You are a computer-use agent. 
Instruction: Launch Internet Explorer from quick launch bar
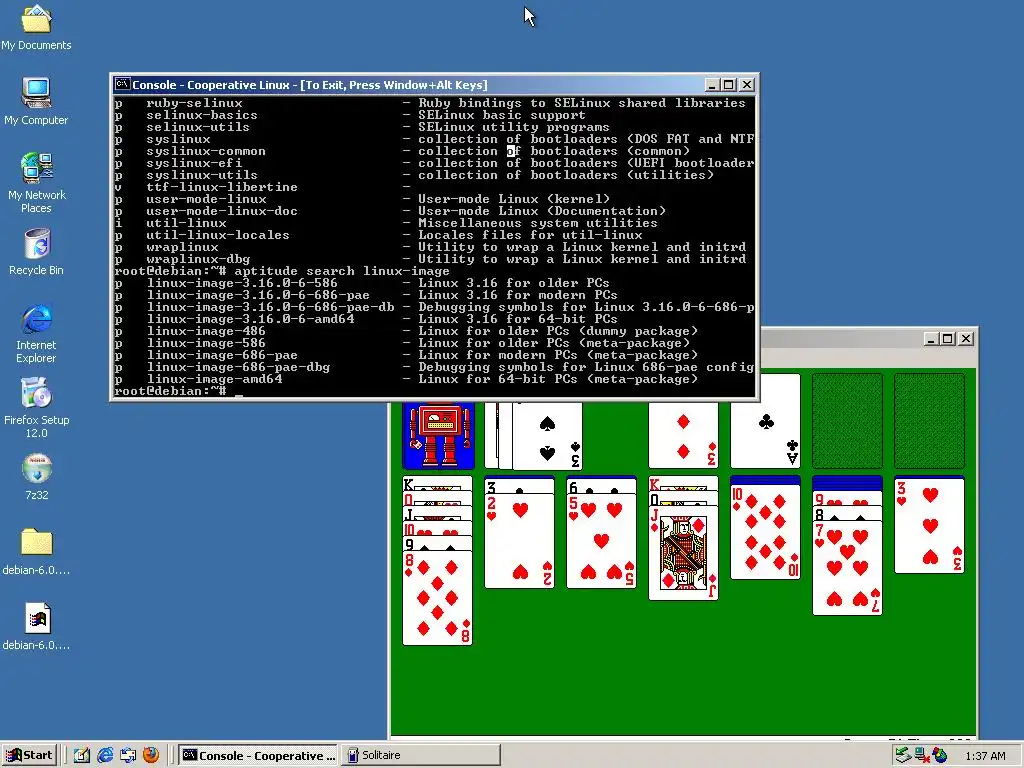[x=104, y=756]
